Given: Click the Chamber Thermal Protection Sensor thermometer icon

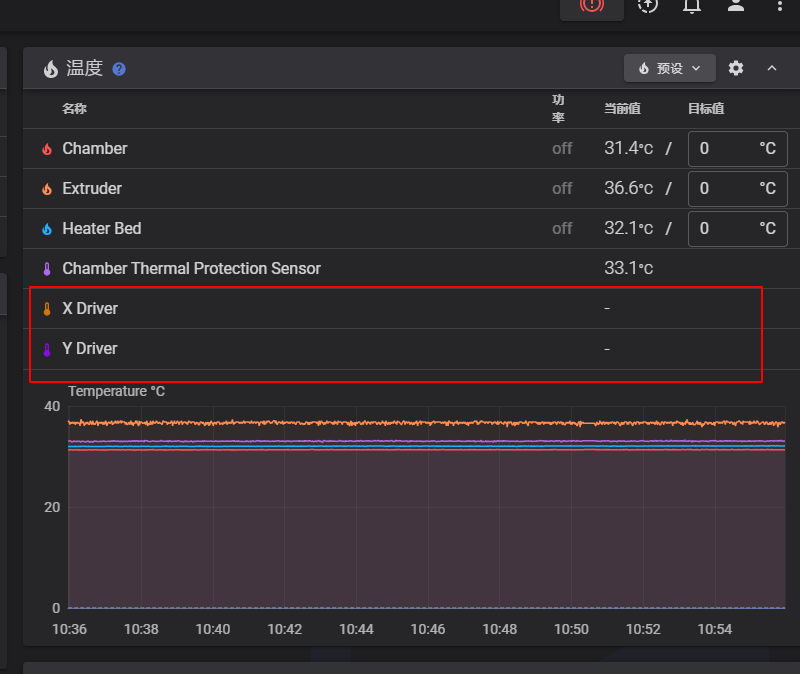Looking at the screenshot, I should (47, 269).
